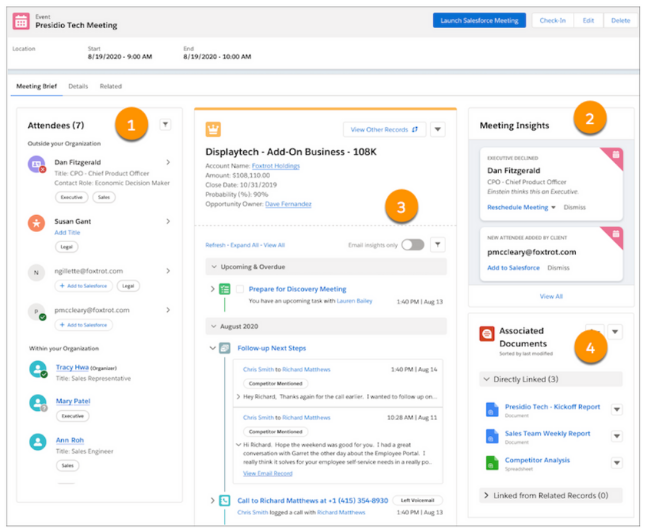The image size is (648, 532).
Task: Dismiss the Dan Fitzgerald insight
Action: [574, 208]
